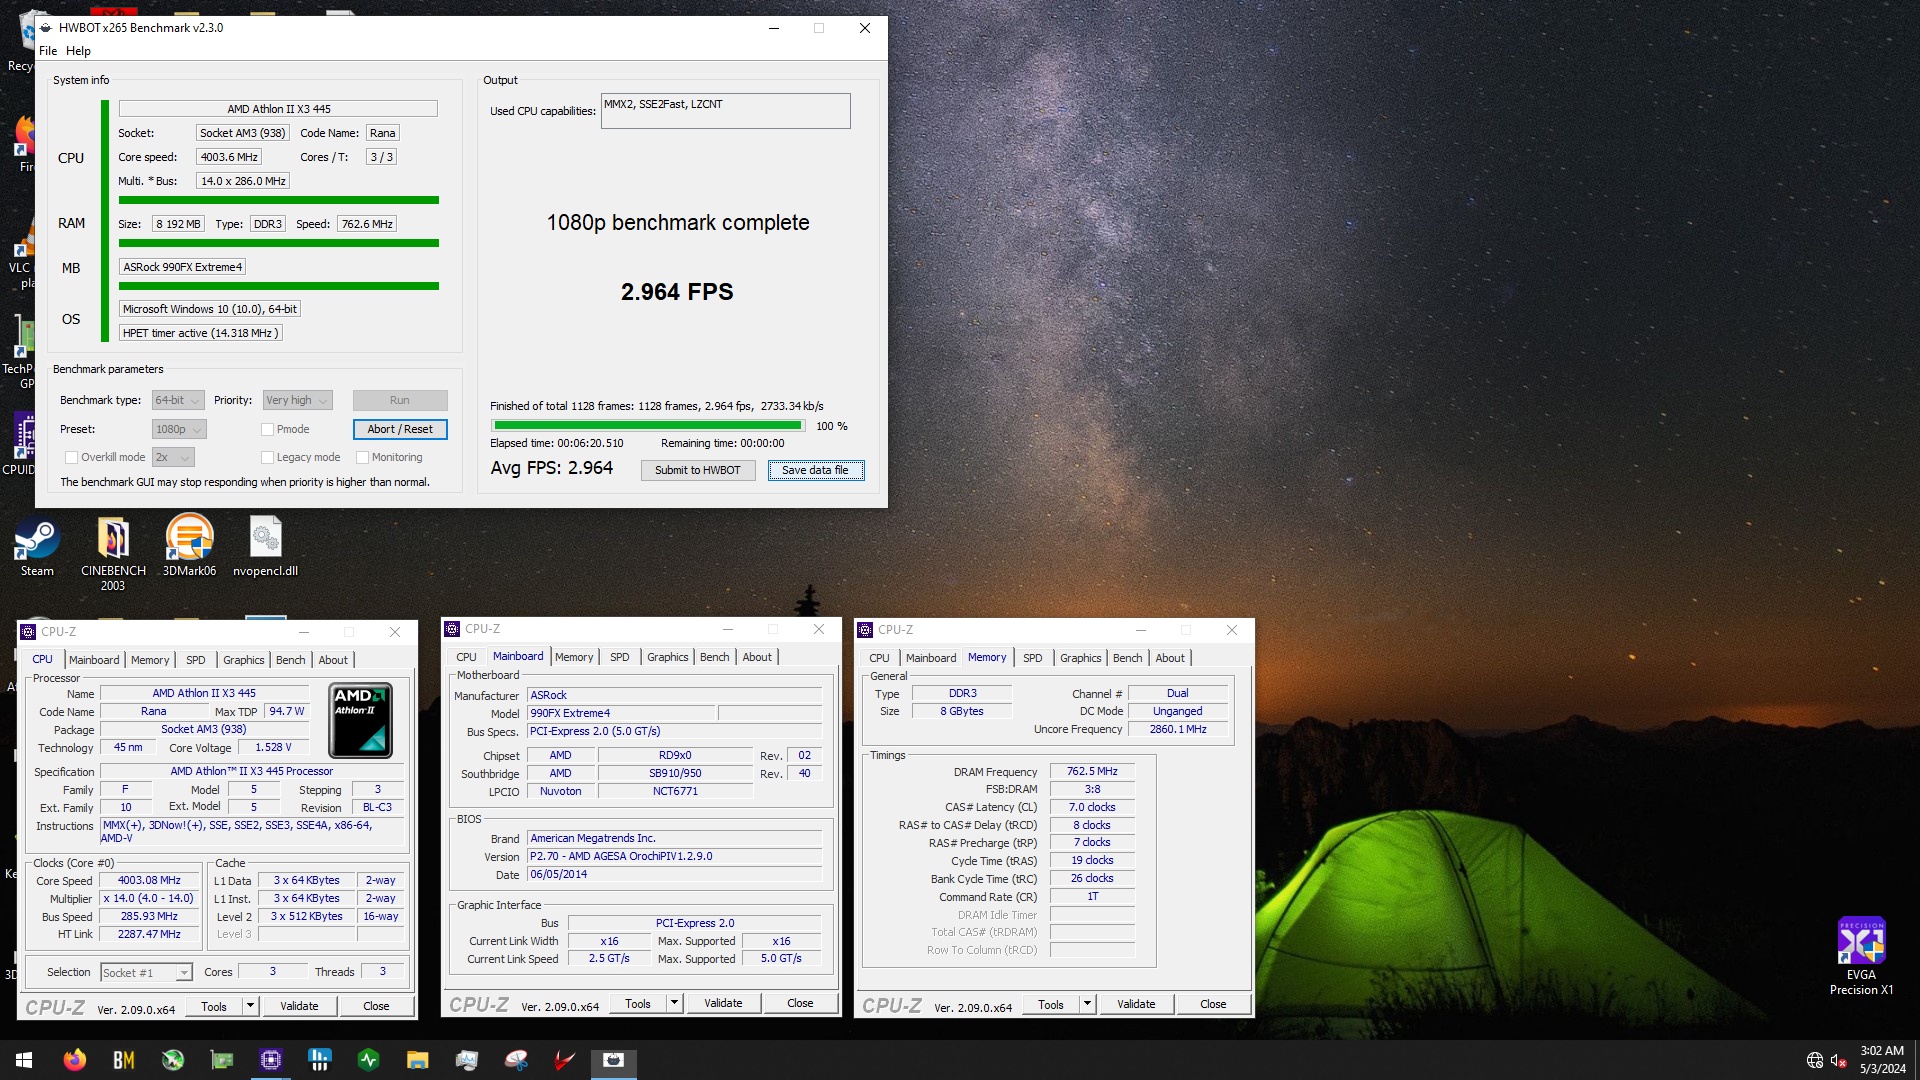
Task: Open the Socket #1 Selection dropdown
Action: [146, 972]
